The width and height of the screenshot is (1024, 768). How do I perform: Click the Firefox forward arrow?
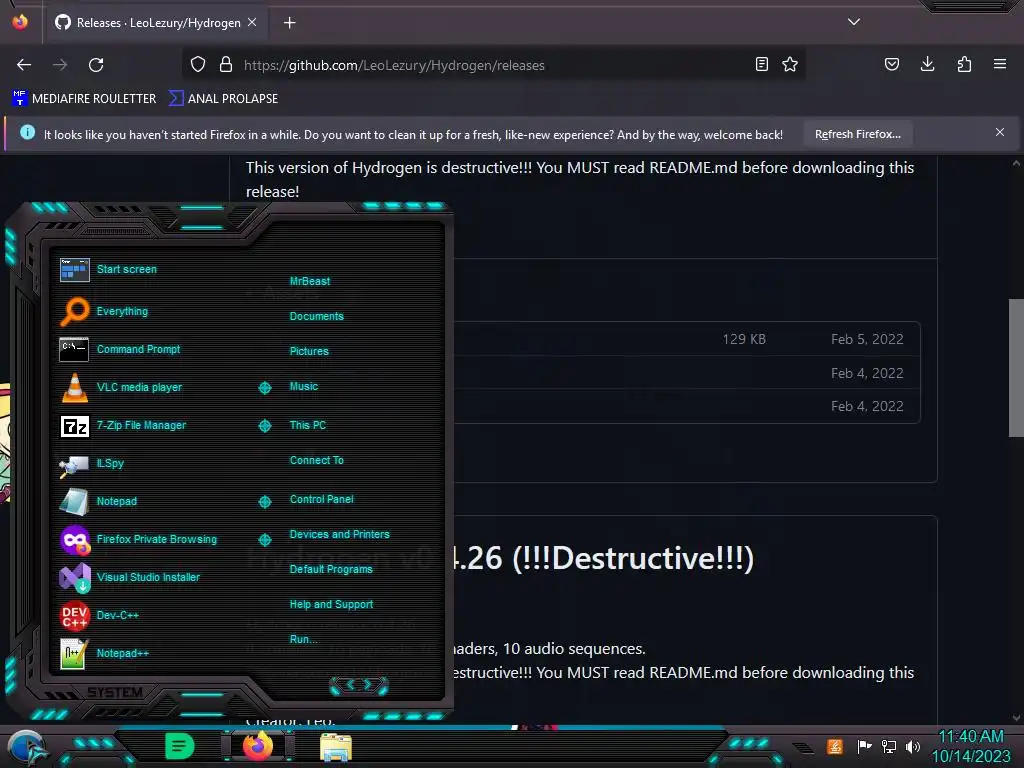[x=60, y=65]
